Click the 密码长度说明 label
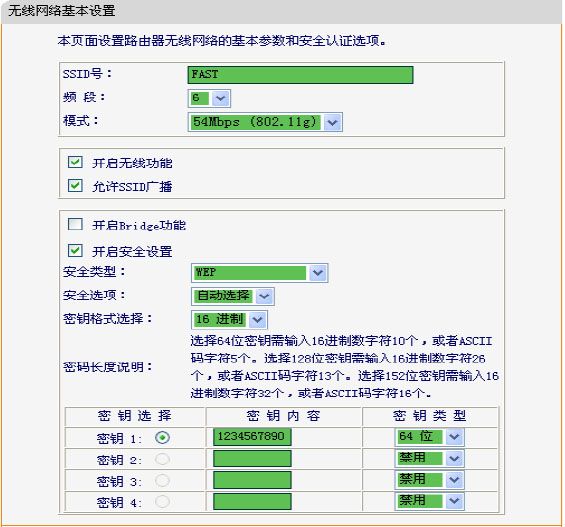The image size is (565, 527). [x=108, y=367]
